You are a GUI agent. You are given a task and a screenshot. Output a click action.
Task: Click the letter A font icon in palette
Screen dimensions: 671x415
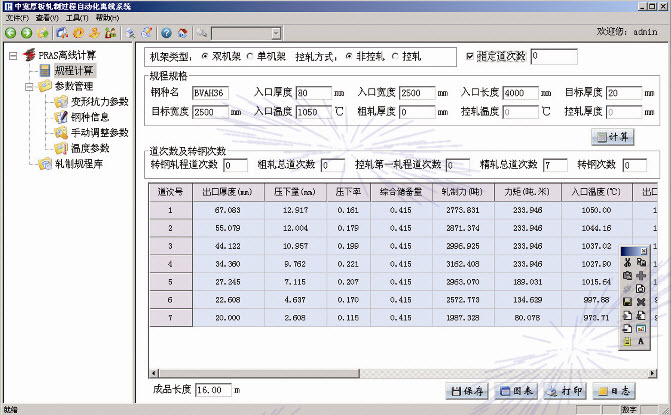[640, 342]
